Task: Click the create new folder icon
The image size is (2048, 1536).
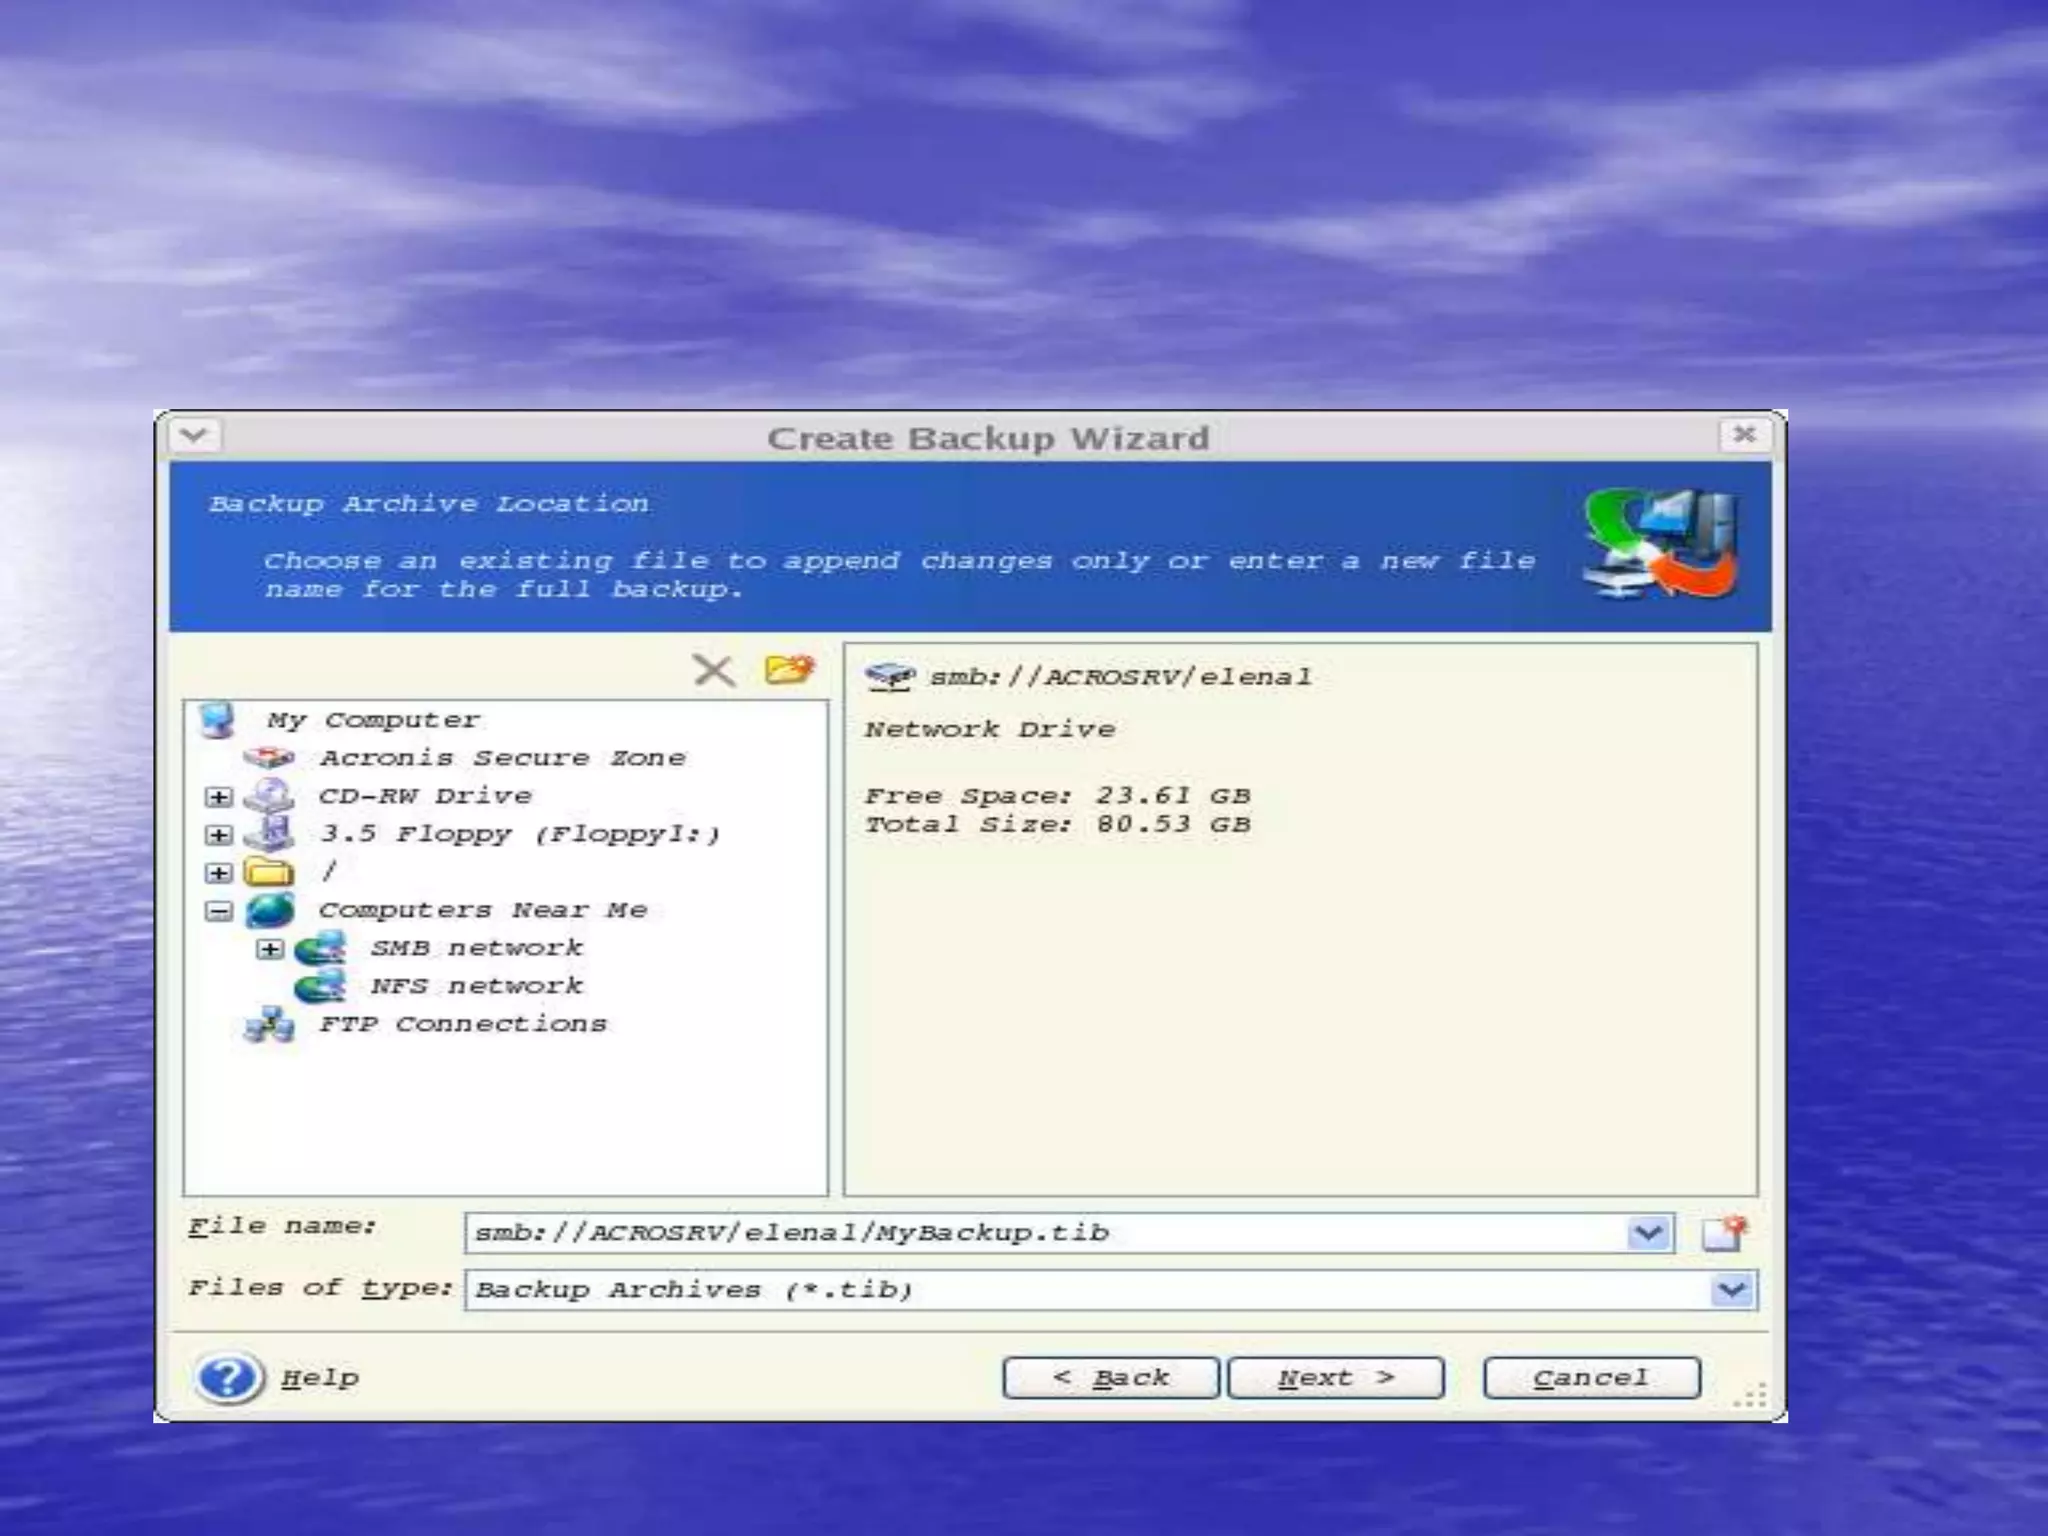Action: 789,669
